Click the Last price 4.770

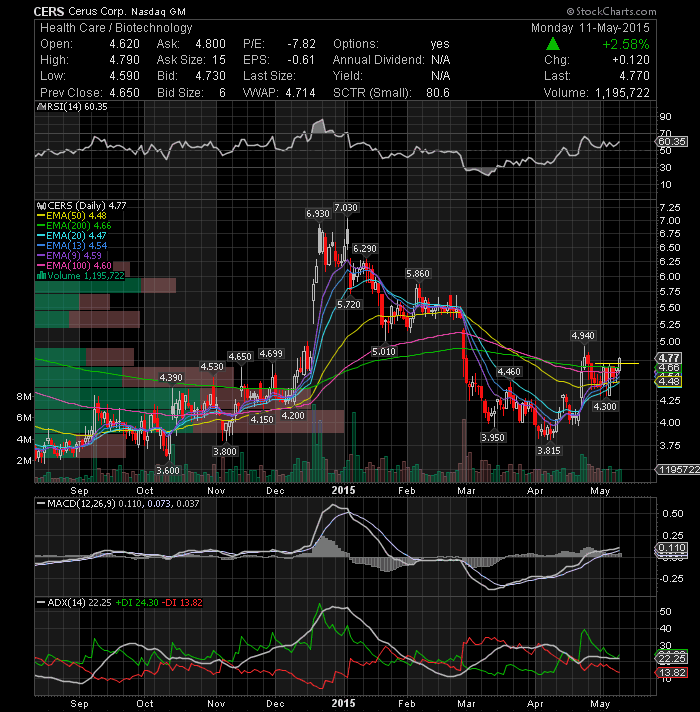pyautogui.click(x=634, y=75)
